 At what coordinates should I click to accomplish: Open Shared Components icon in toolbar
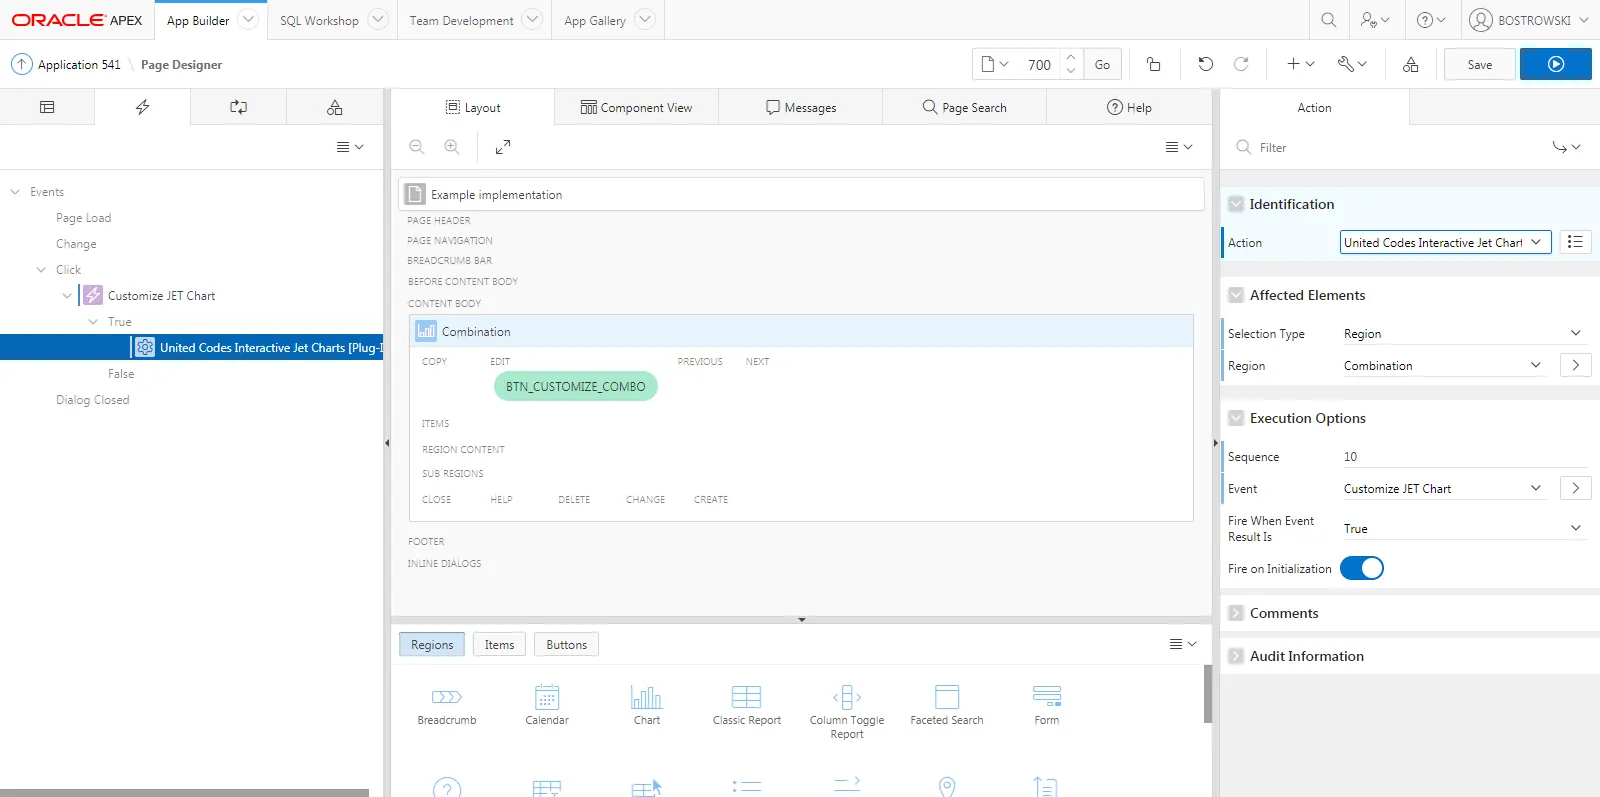[x=1410, y=64]
